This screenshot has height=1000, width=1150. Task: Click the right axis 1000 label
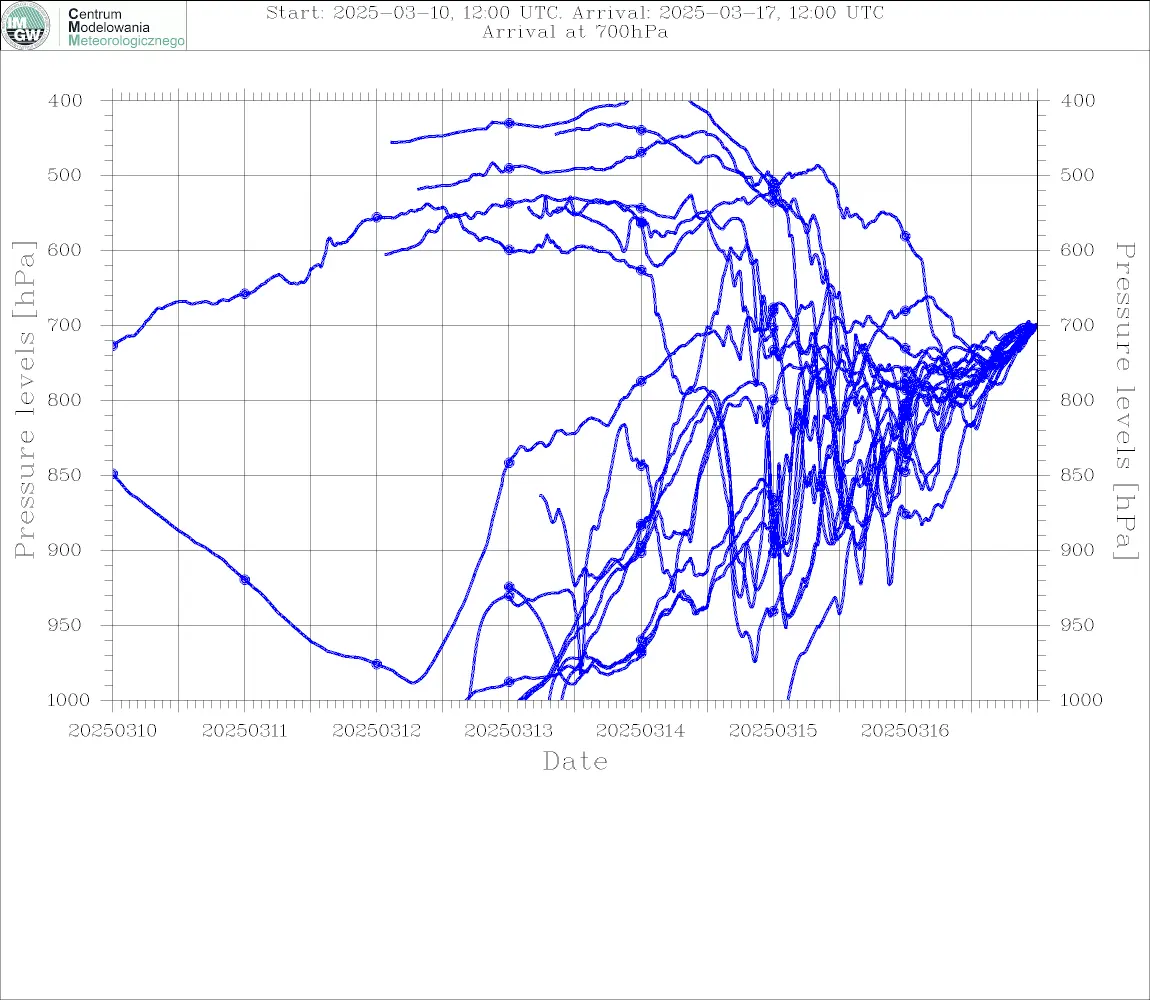[x=1082, y=700]
